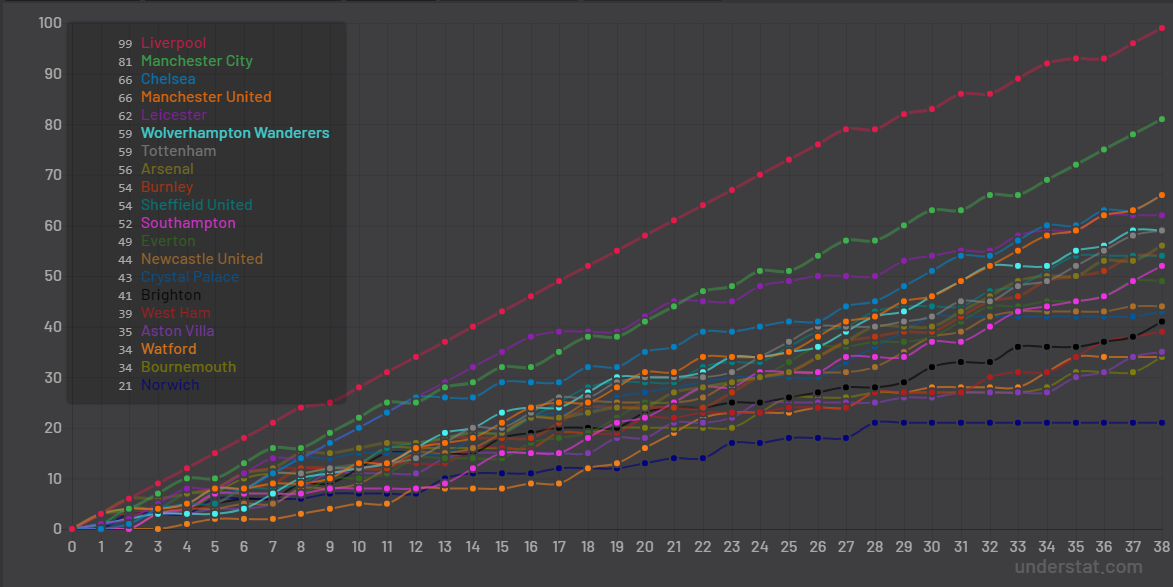The image size is (1173, 587).
Task: Toggle Tottenham in the legend
Action: coord(178,150)
